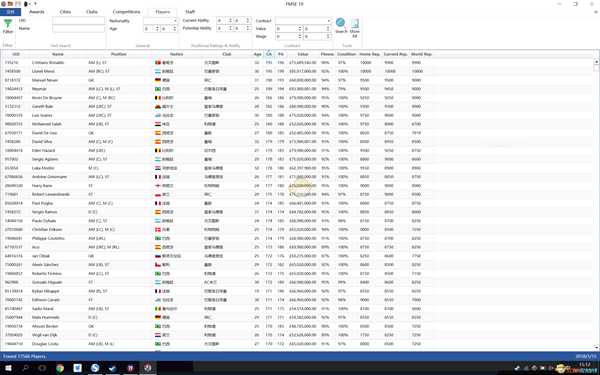Switch to the Clubs tab

(92, 12)
